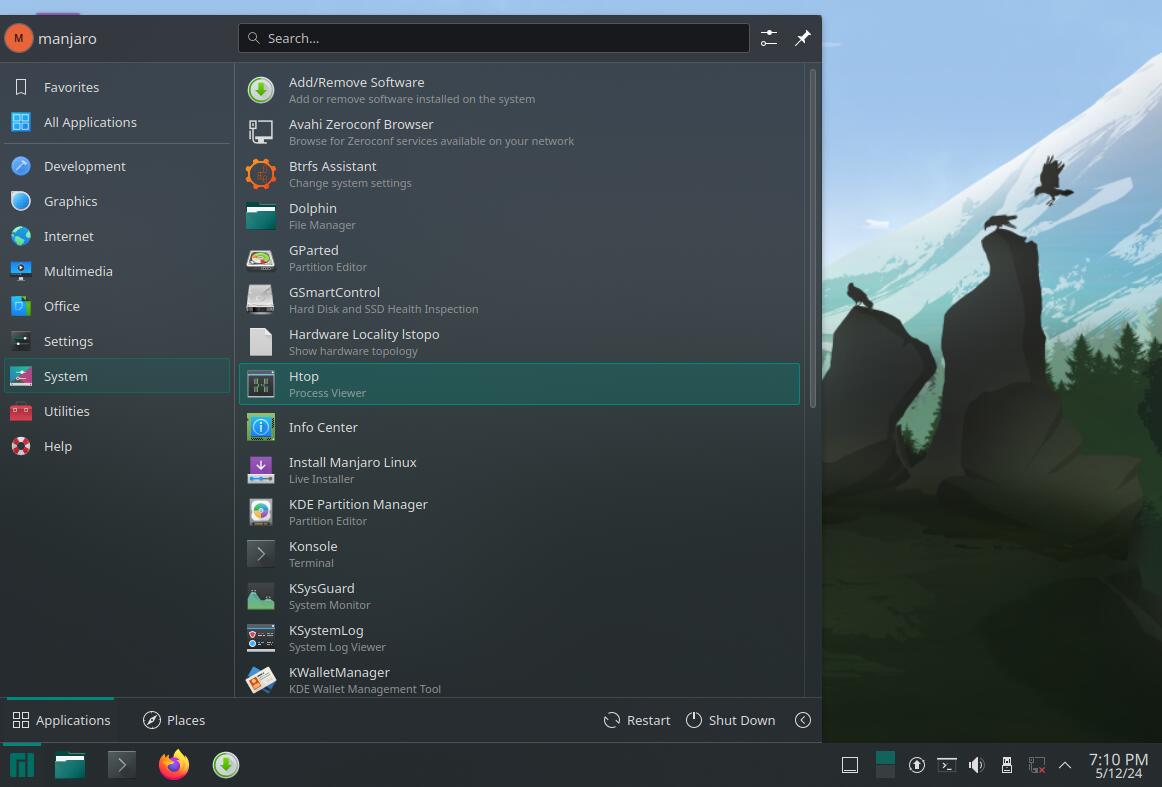Pin the application launcher open
The width and height of the screenshot is (1162, 787).
pyautogui.click(x=803, y=38)
